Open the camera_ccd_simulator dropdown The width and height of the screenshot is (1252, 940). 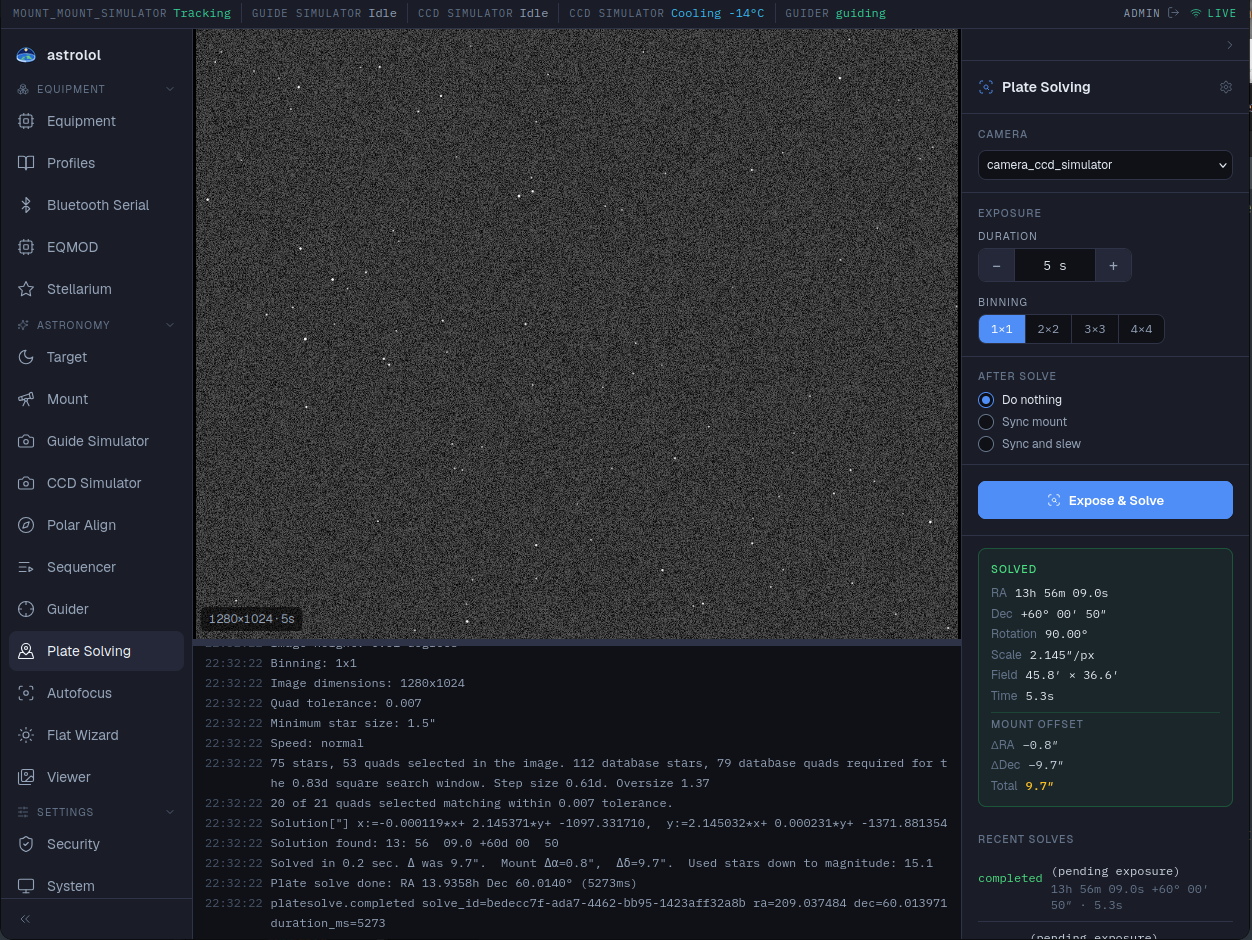(x=1105, y=165)
